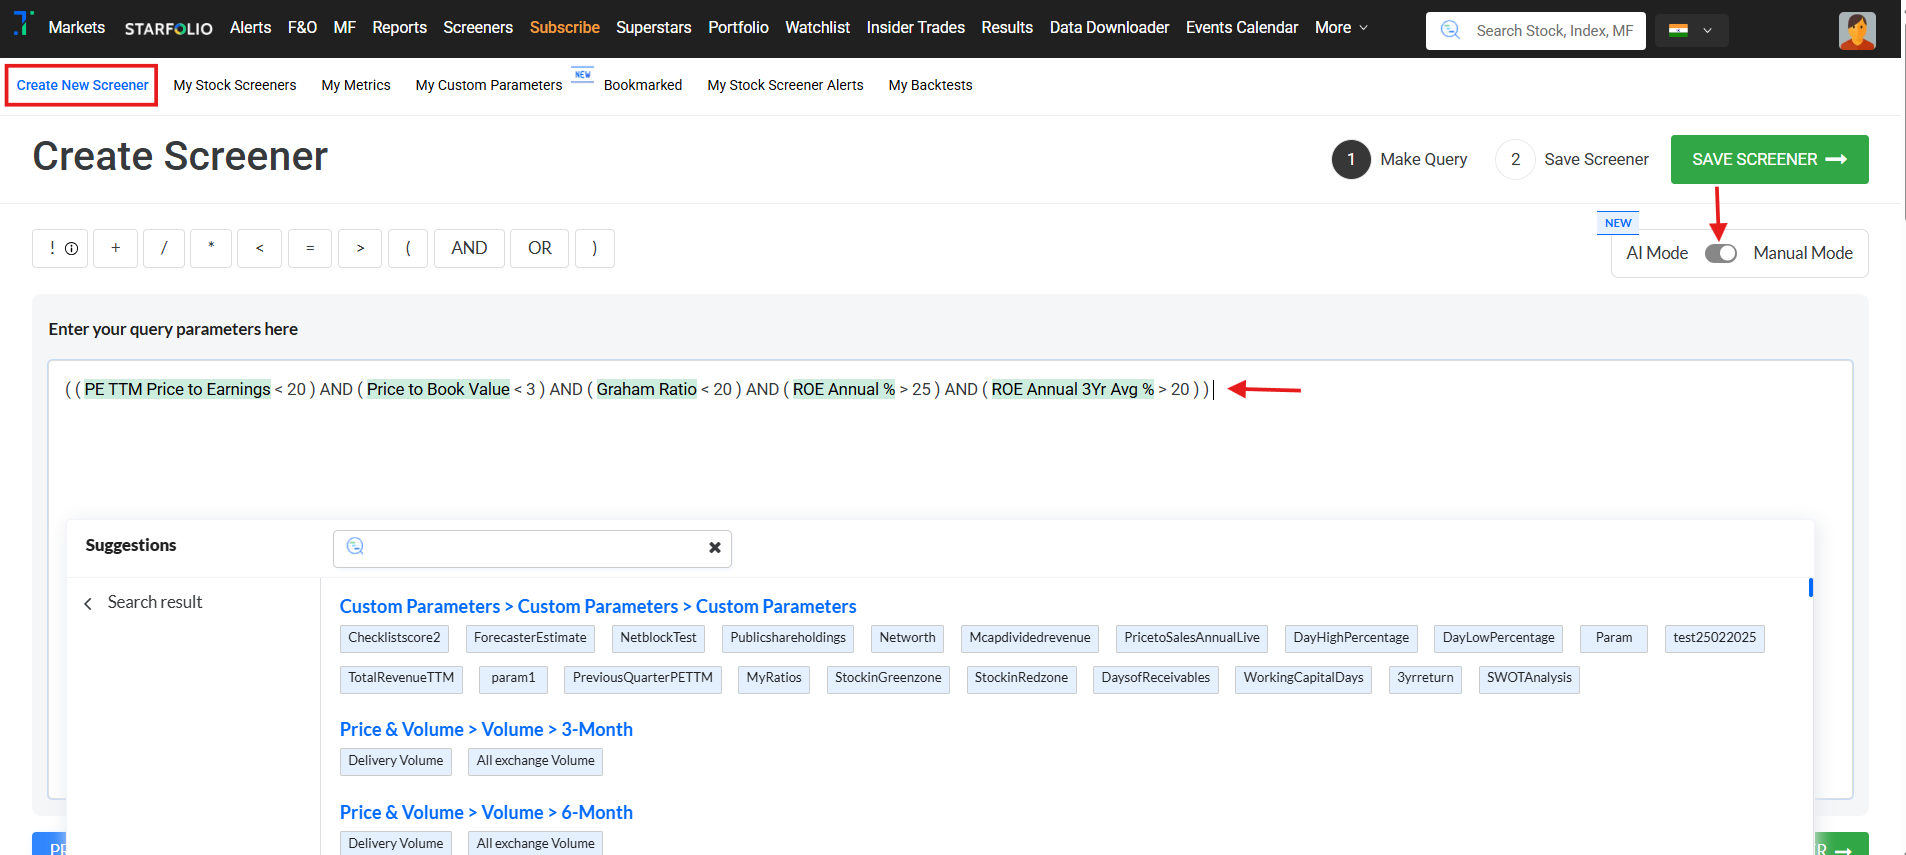
Task: Focus the top stock search field
Action: click(1536, 31)
